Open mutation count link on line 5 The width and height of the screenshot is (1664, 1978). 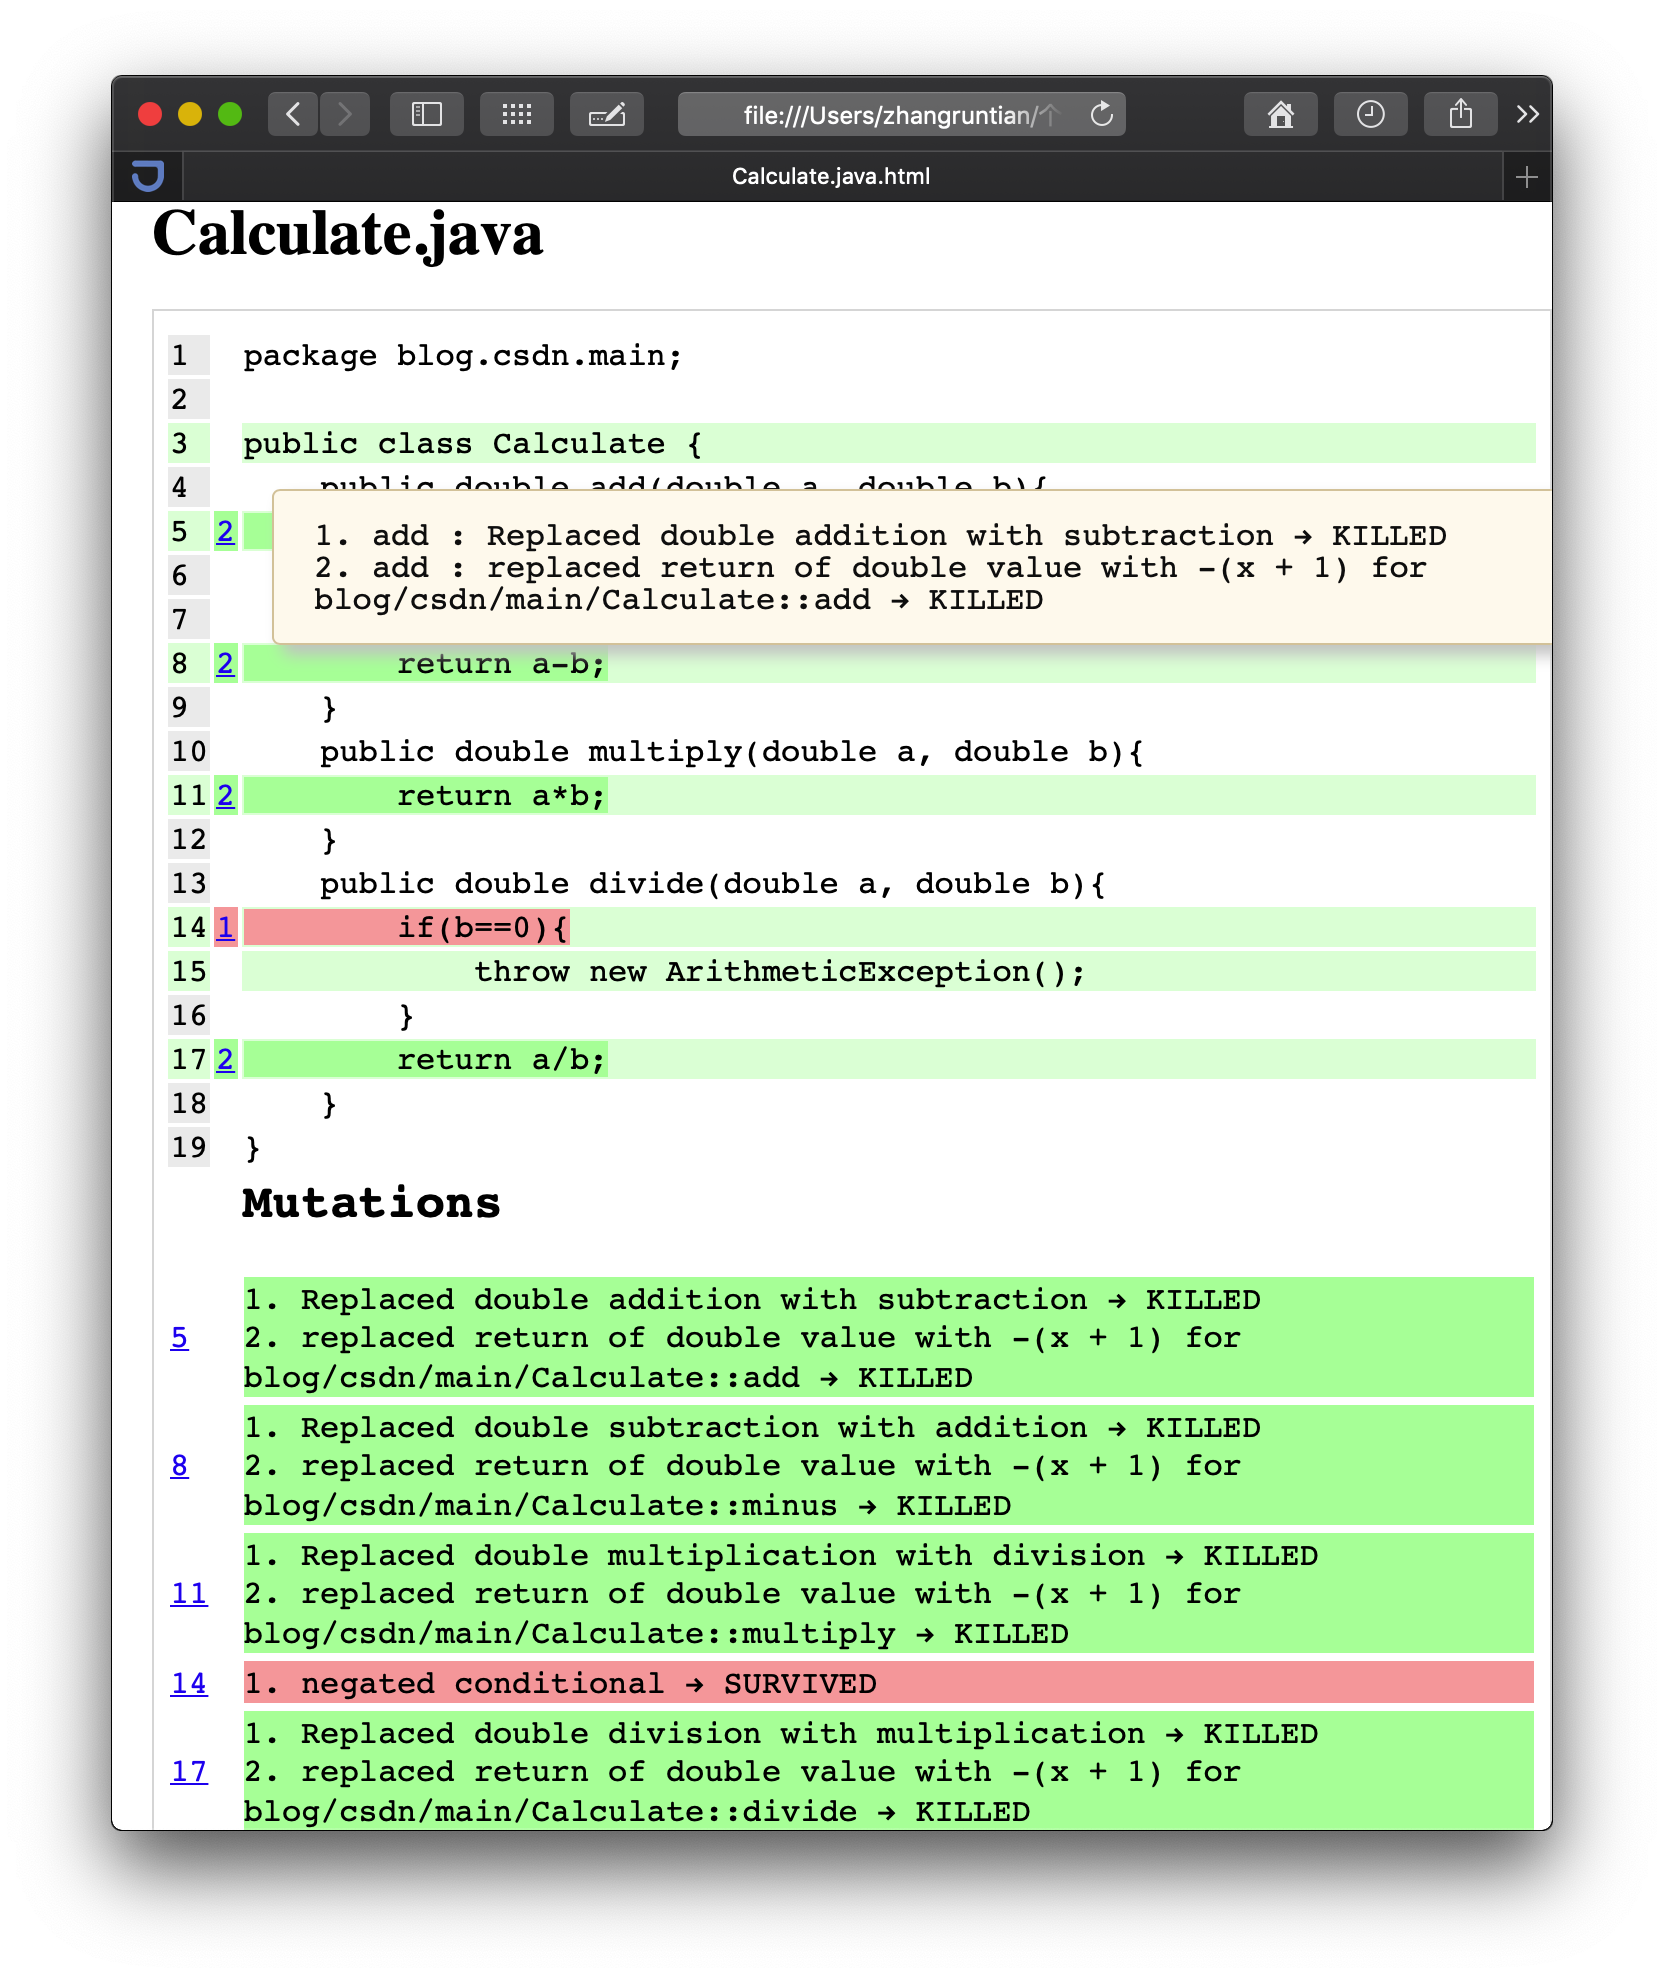pyautogui.click(x=225, y=531)
